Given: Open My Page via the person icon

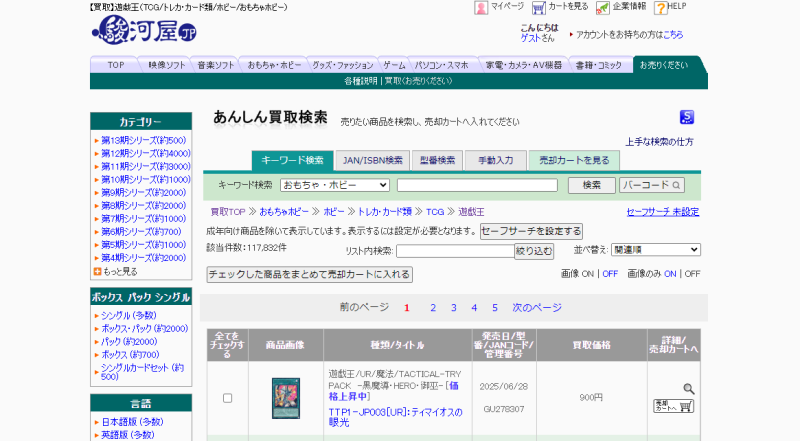Looking at the screenshot, I should (x=480, y=7).
